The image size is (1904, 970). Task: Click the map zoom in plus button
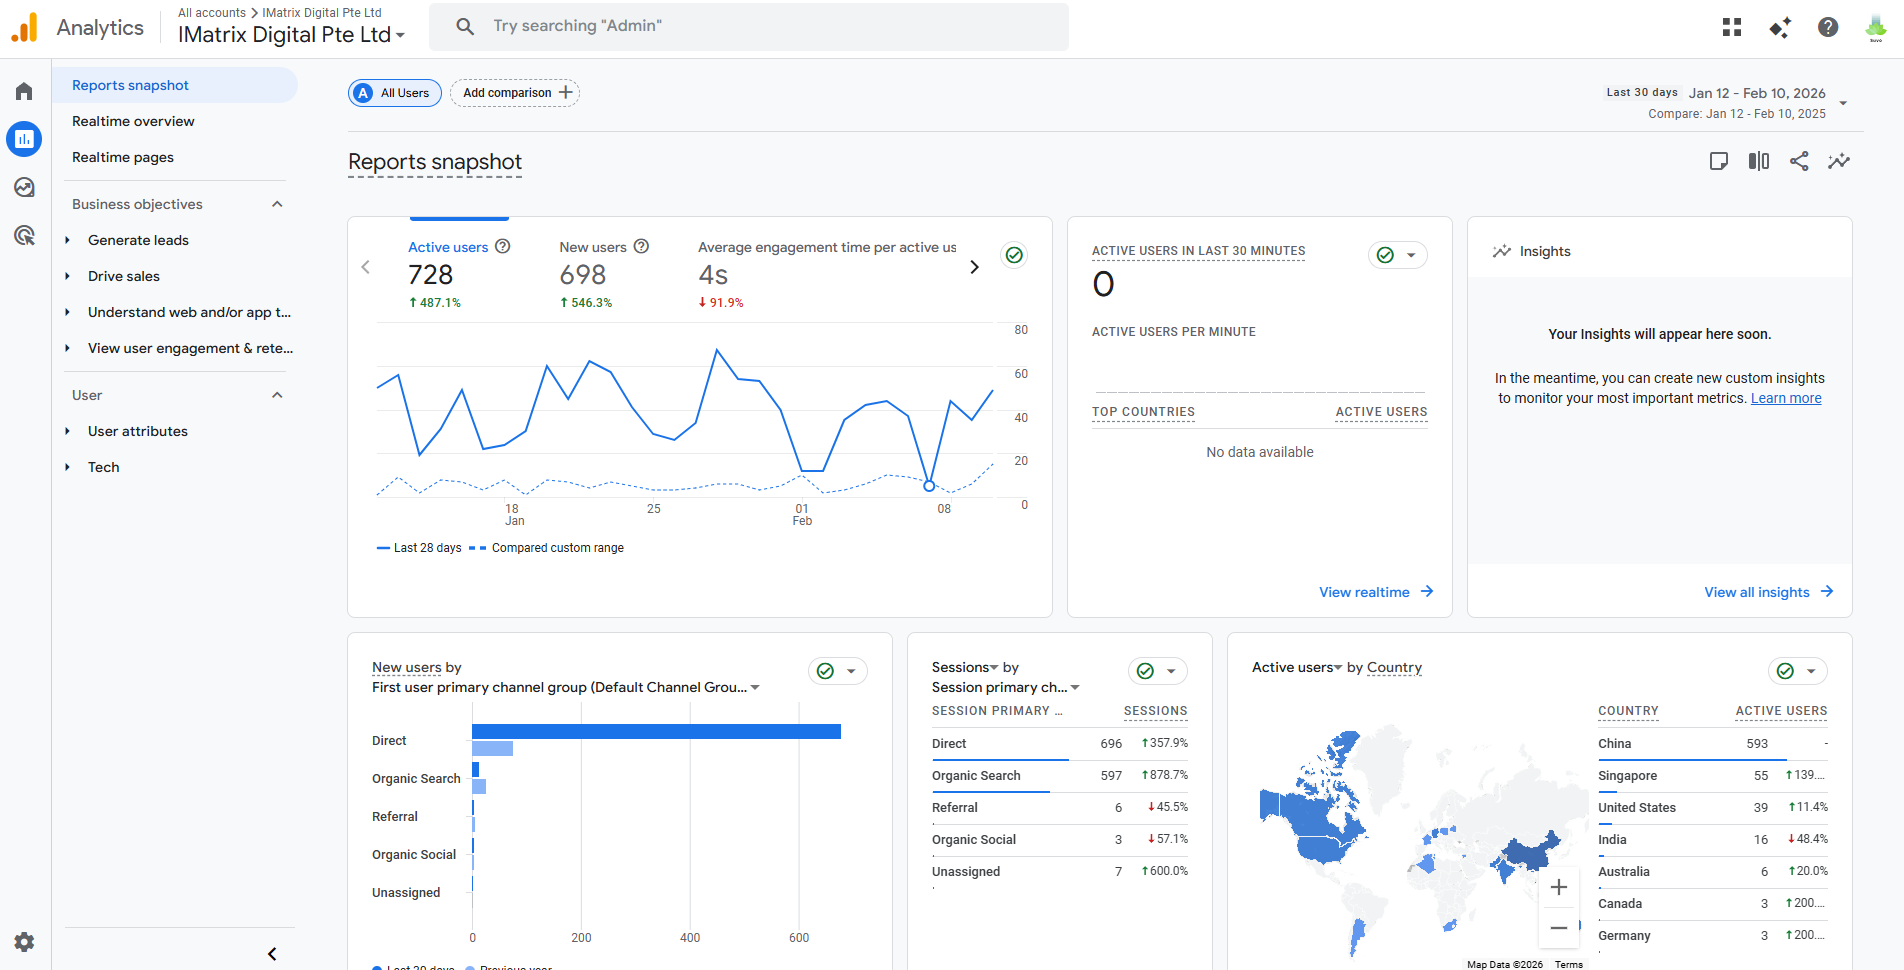click(1559, 887)
